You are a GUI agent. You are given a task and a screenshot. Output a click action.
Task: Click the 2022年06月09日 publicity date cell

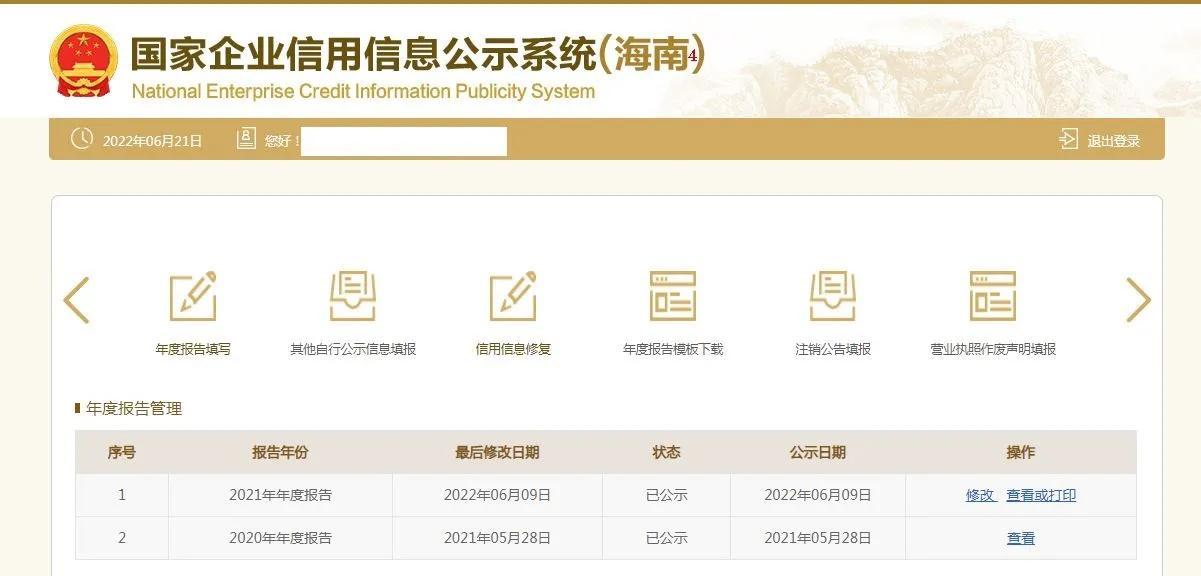[818, 495]
